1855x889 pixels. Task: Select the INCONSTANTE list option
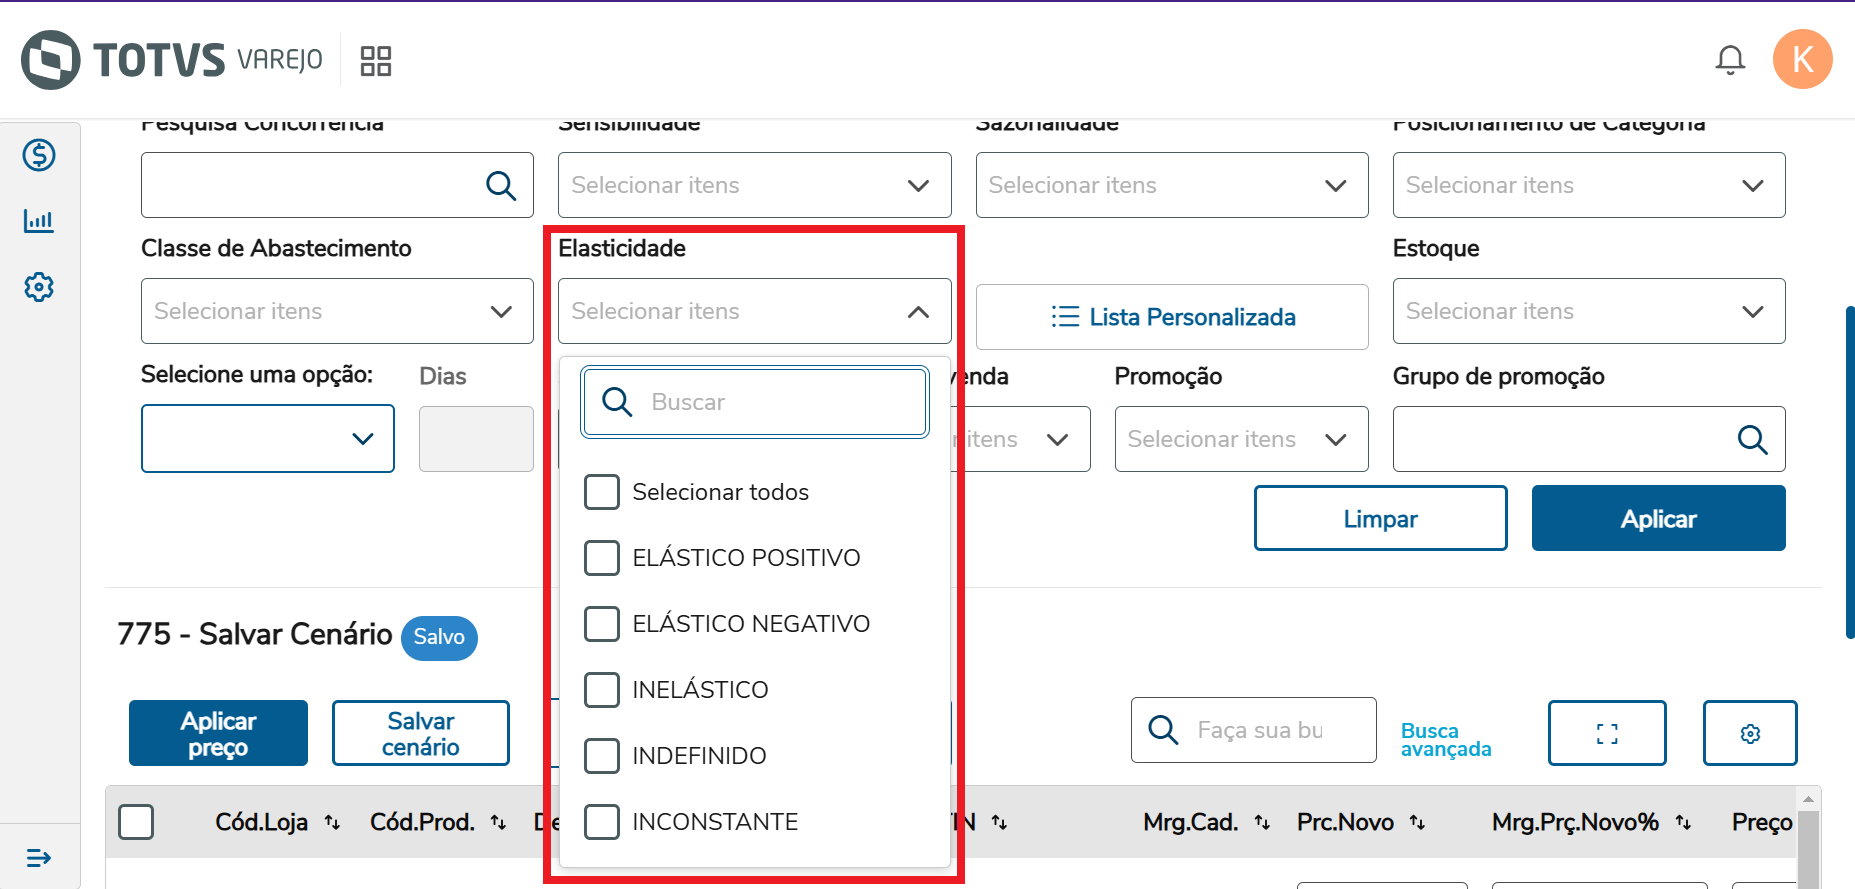[x=602, y=822]
